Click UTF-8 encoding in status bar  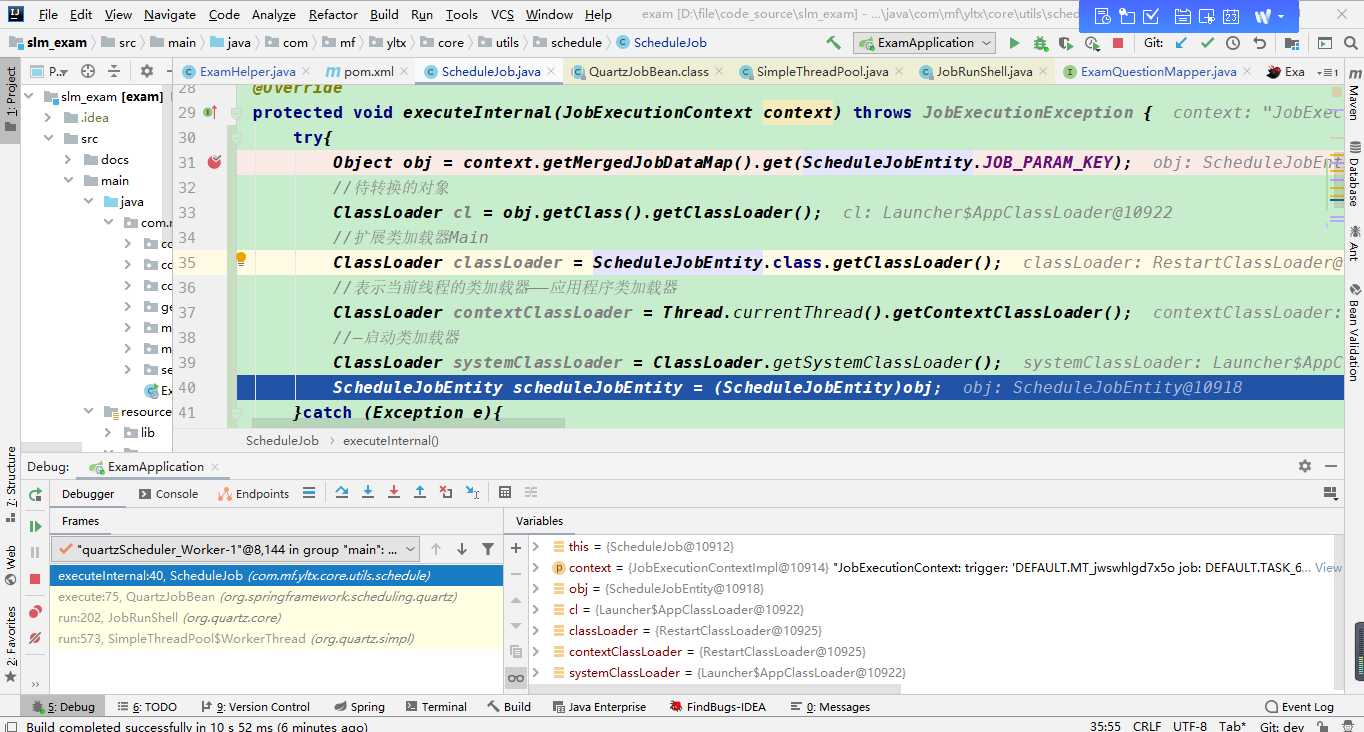[x=1190, y=726]
